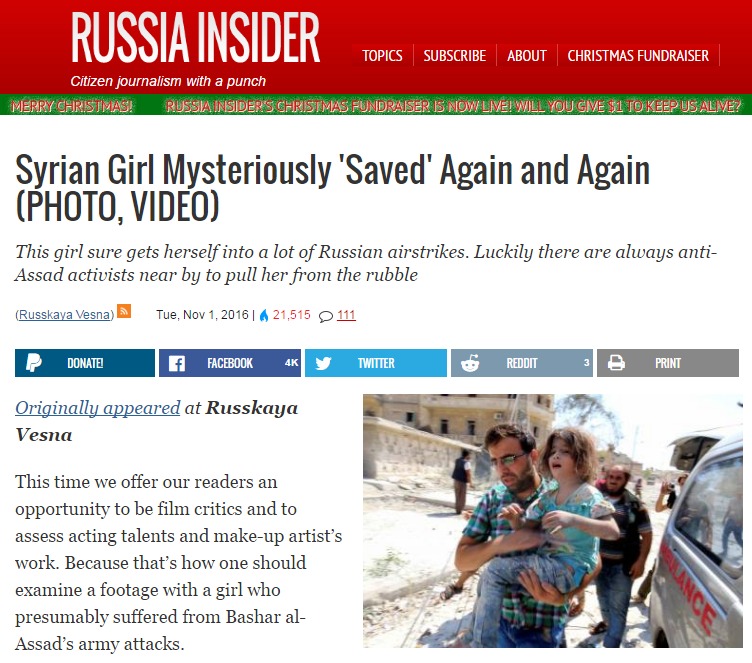Click the PayPal logo on Donate button
Screen dimensions: 752x663
click(34, 363)
